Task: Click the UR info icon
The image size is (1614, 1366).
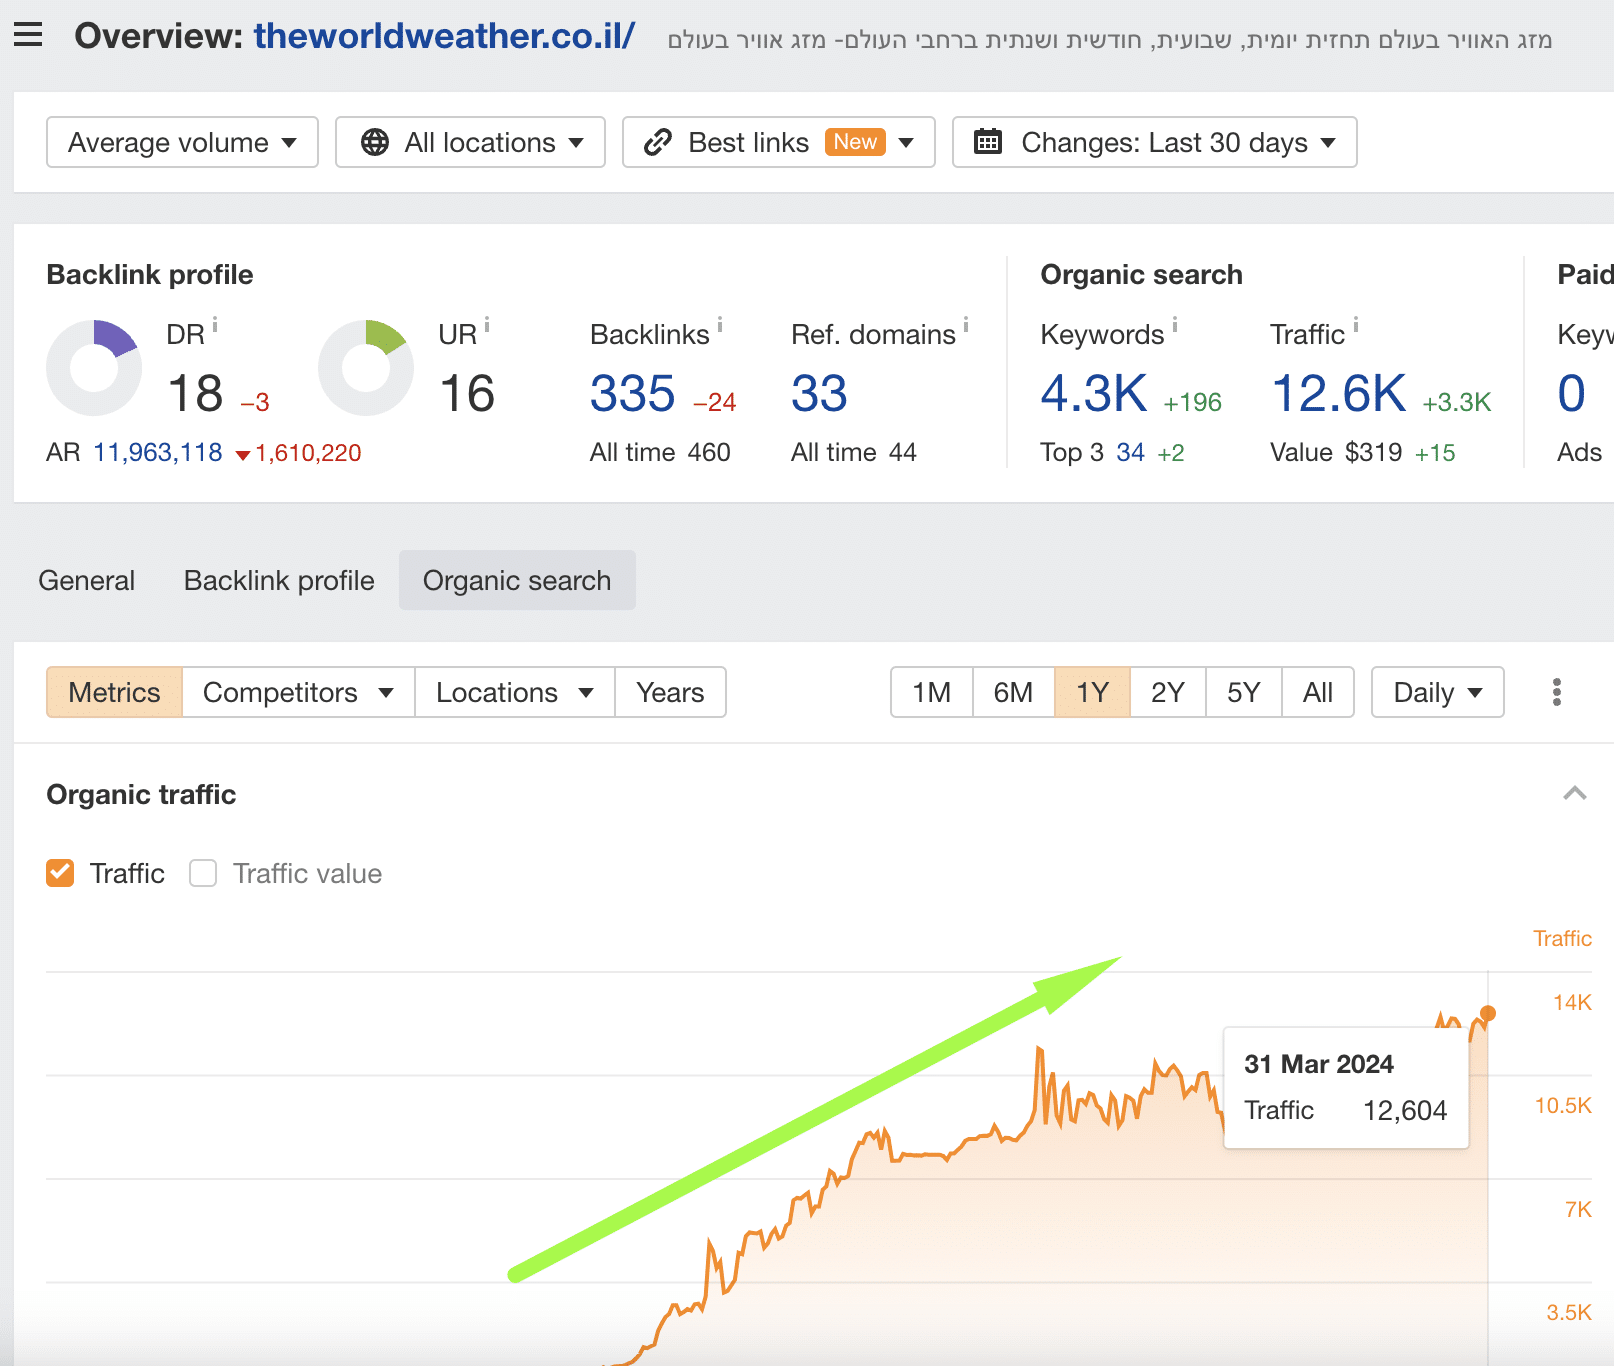Action: click(487, 325)
